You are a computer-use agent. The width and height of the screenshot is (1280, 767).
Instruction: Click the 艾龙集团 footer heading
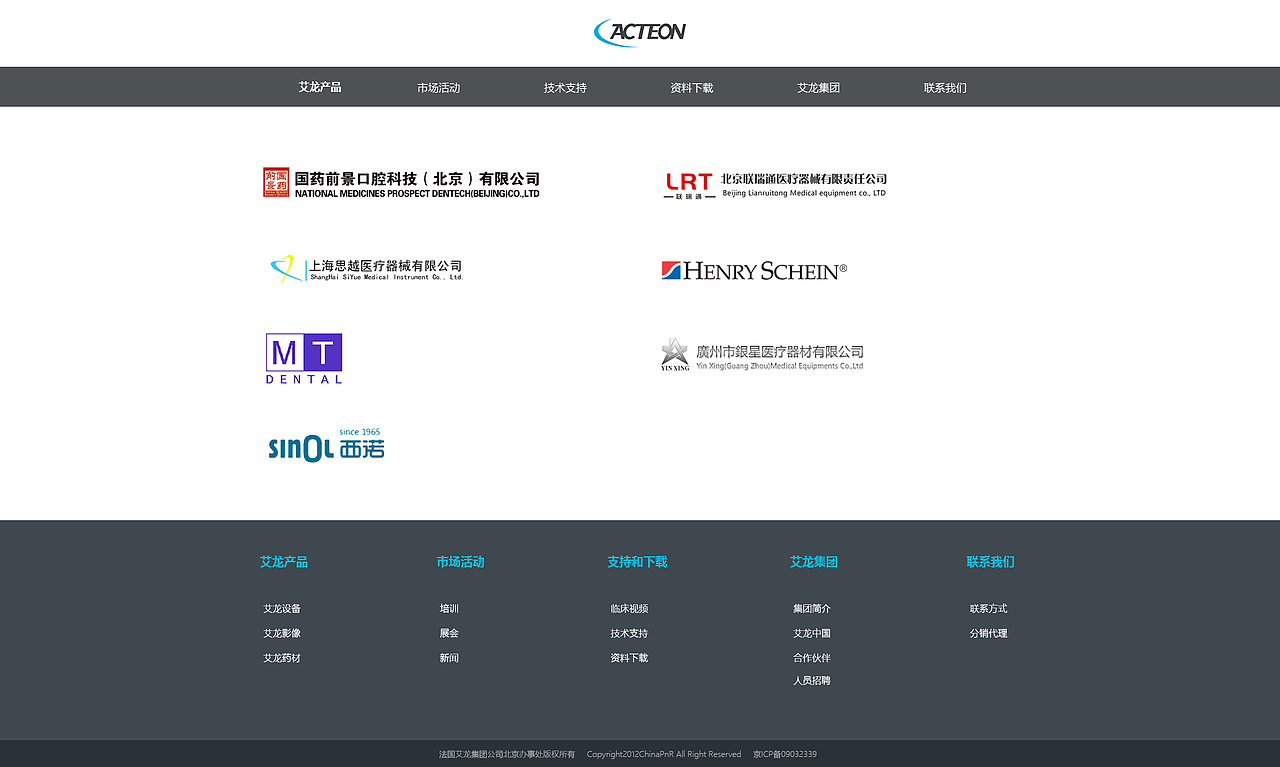[814, 562]
